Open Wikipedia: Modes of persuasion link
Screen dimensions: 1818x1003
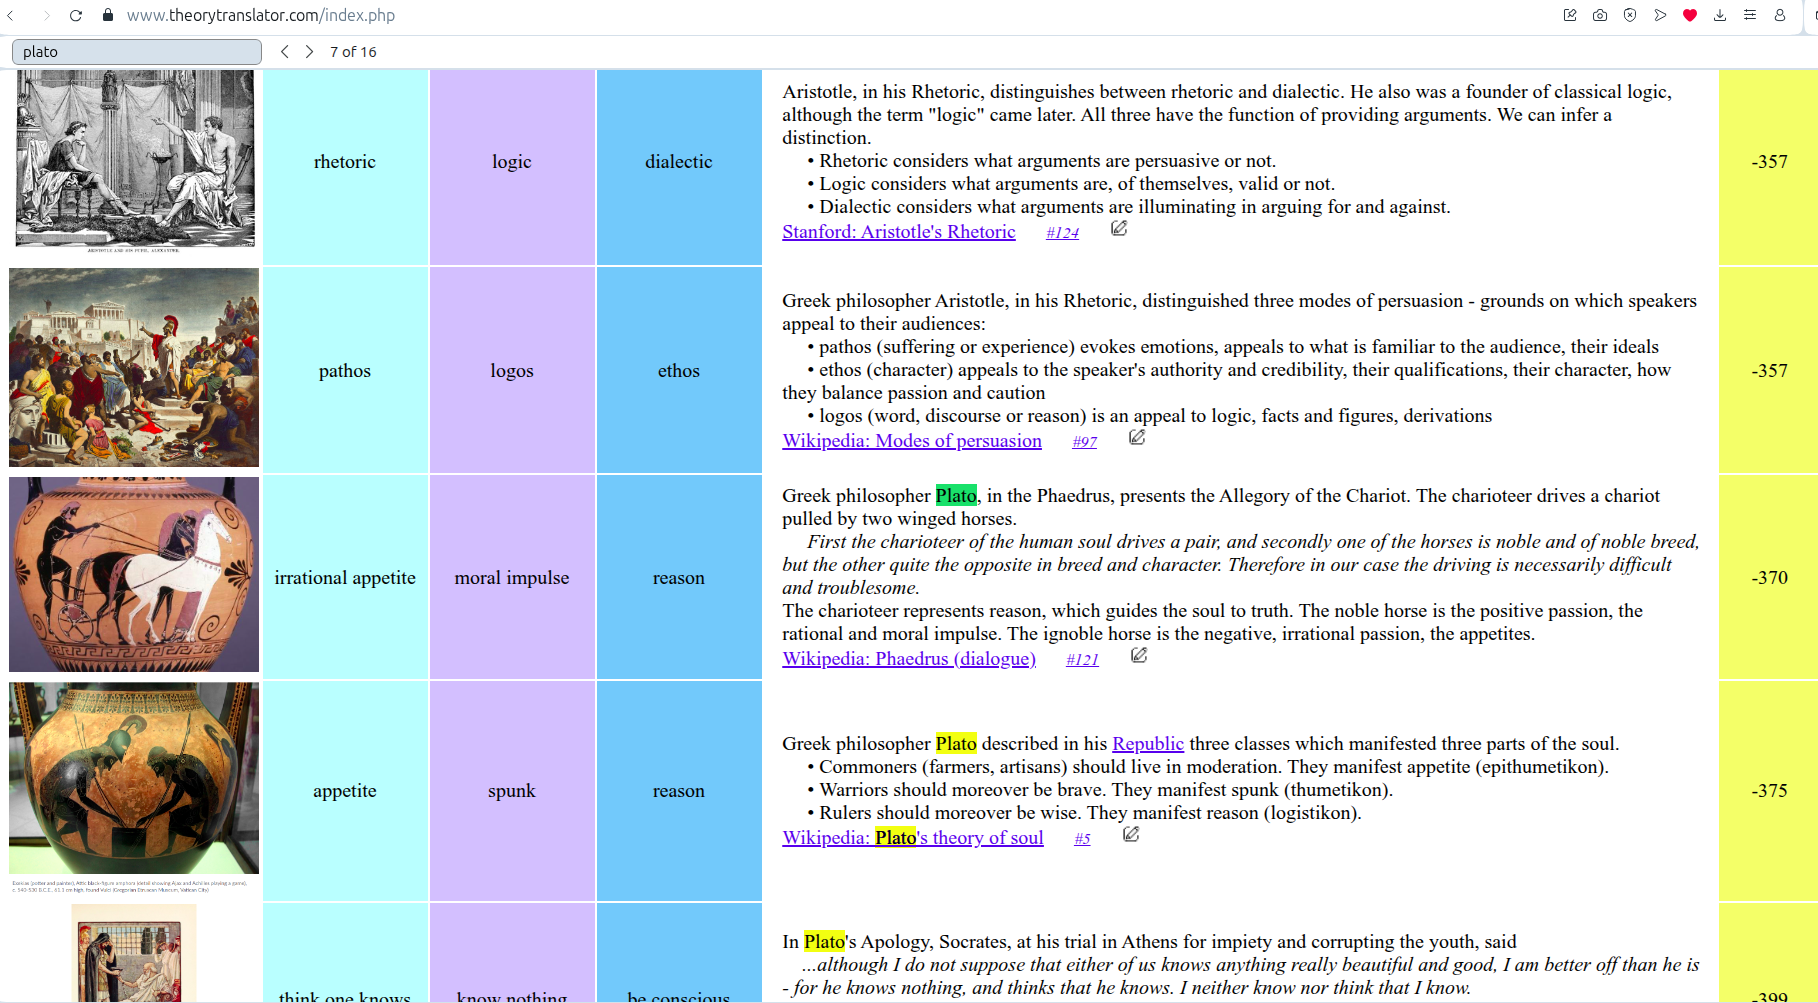[x=911, y=441]
